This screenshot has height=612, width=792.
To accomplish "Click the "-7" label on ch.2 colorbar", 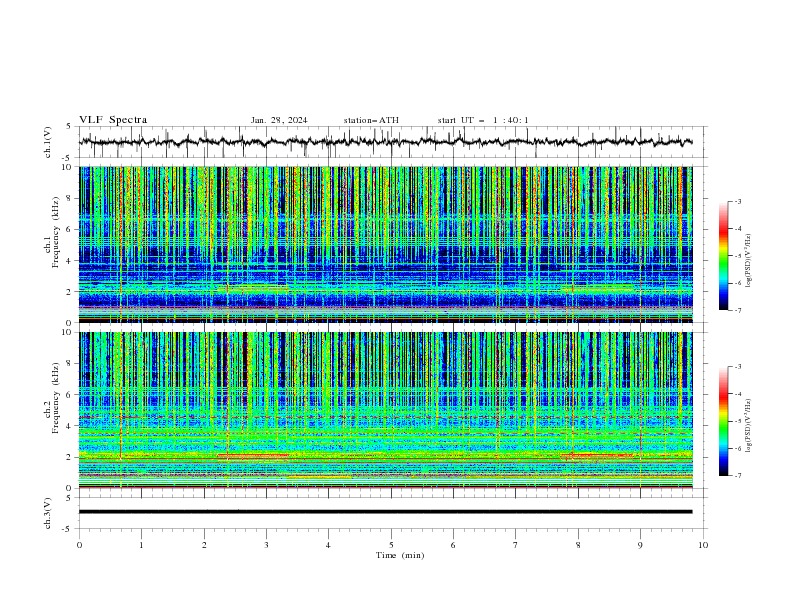I will tap(738, 475).
